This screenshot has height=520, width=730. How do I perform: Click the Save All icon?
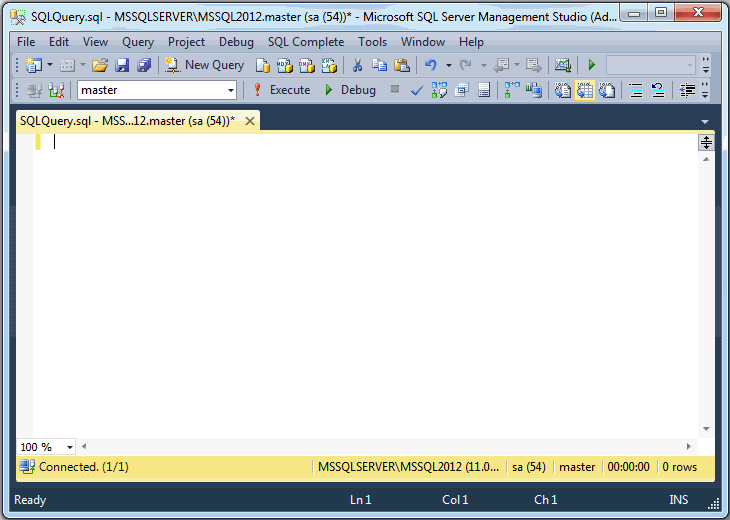pyautogui.click(x=143, y=65)
